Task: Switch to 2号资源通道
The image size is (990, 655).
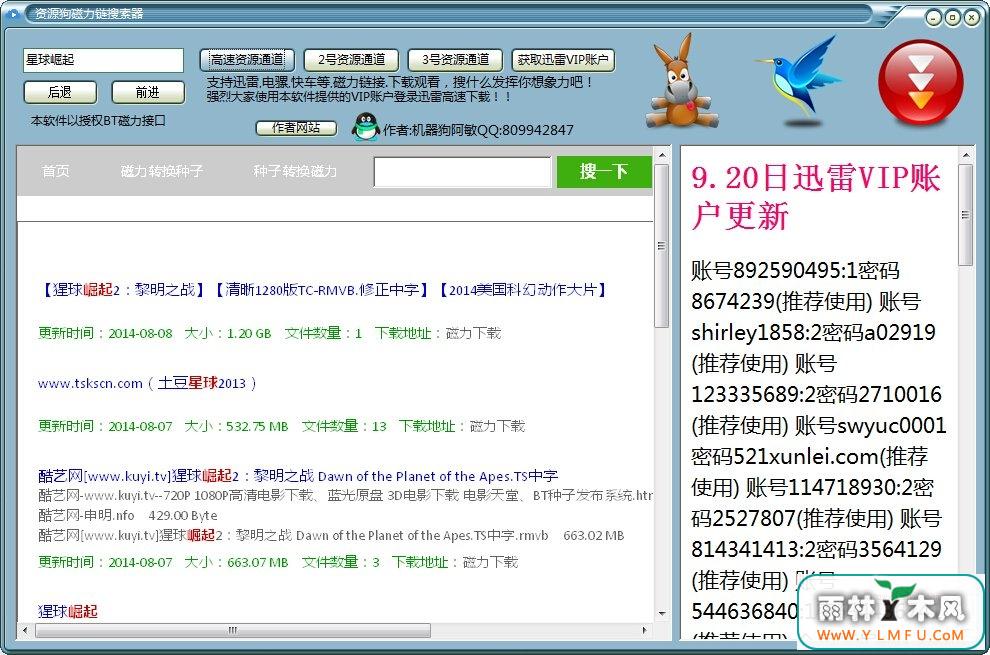Action: pos(351,60)
